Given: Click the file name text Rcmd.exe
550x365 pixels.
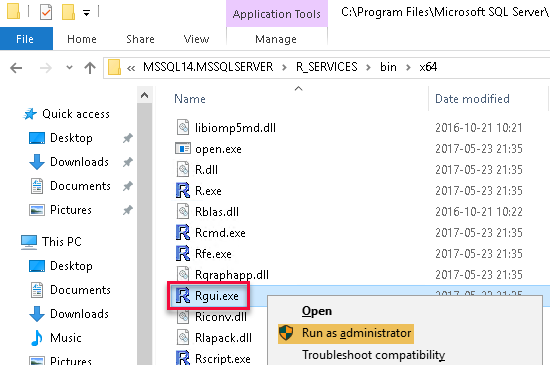Looking at the screenshot, I should tap(220, 233).
